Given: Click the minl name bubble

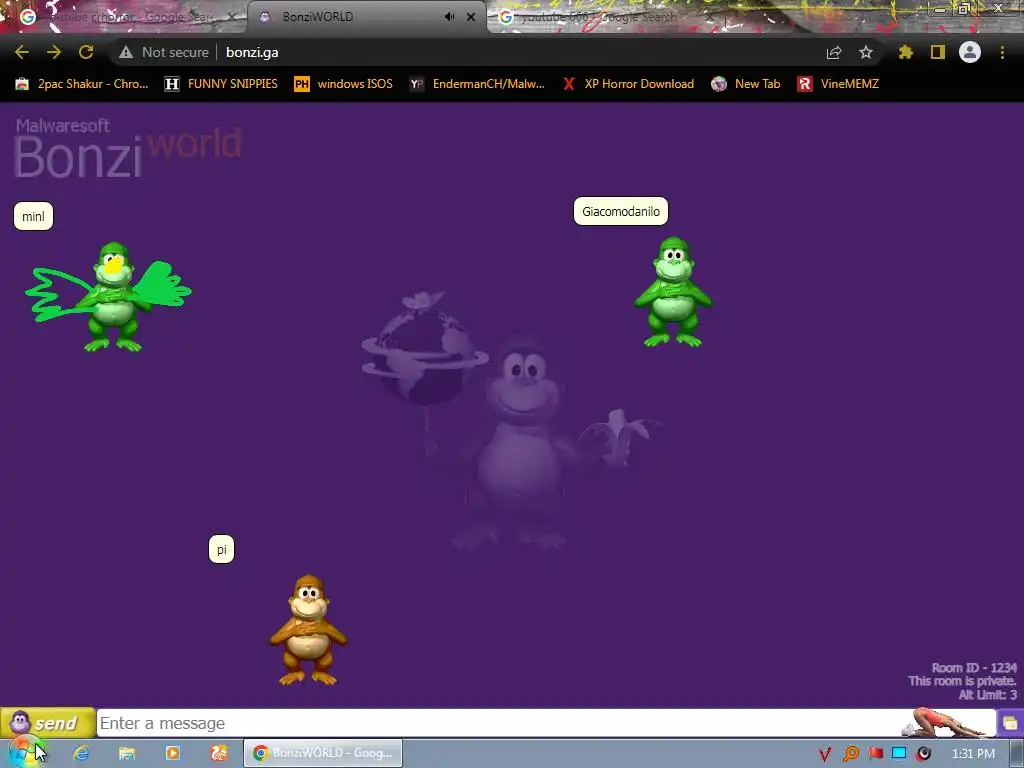Looking at the screenshot, I should [x=33, y=216].
